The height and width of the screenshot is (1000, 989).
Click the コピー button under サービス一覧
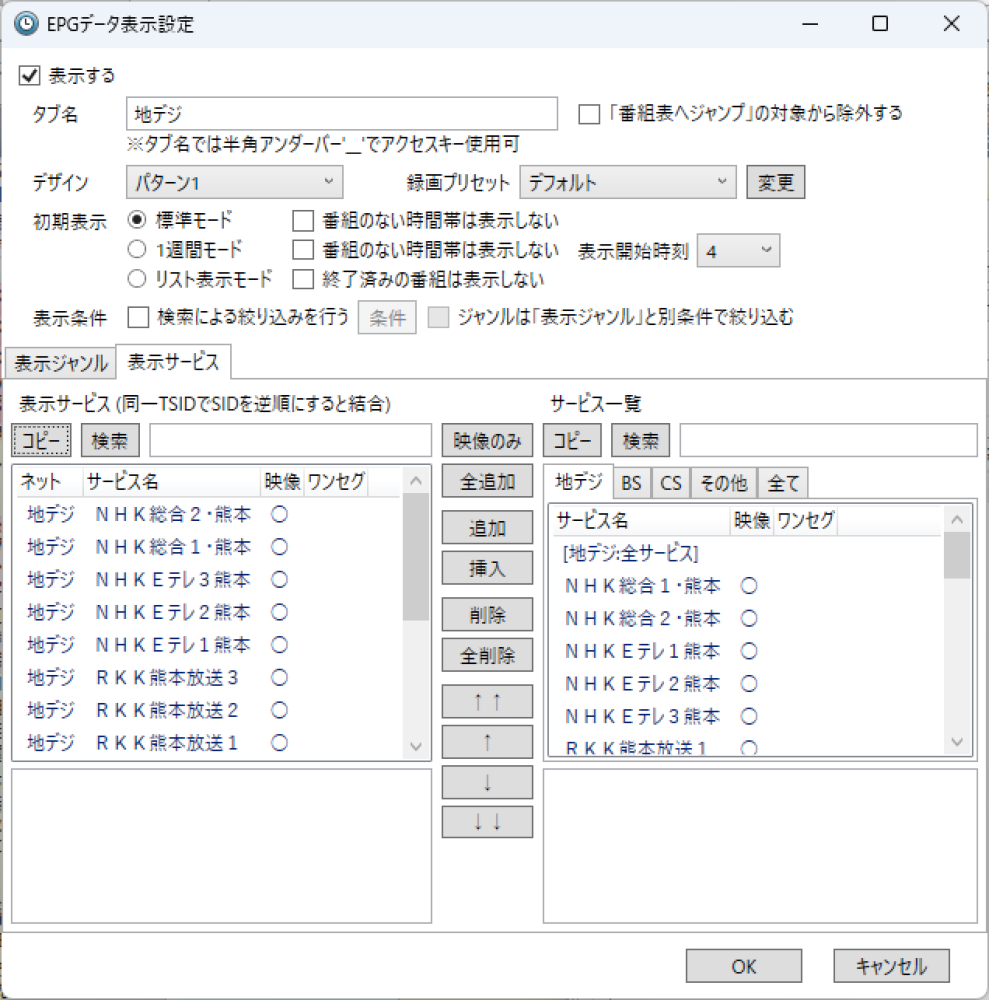tap(572, 440)
